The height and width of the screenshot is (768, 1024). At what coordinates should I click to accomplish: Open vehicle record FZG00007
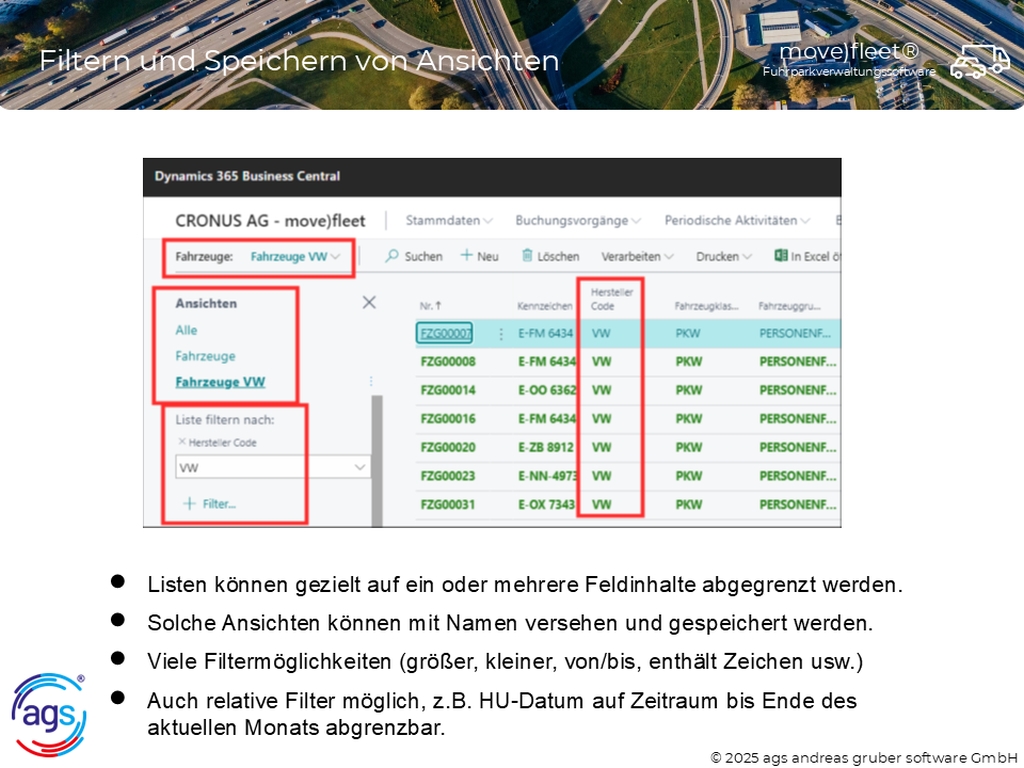click(445, 334)
